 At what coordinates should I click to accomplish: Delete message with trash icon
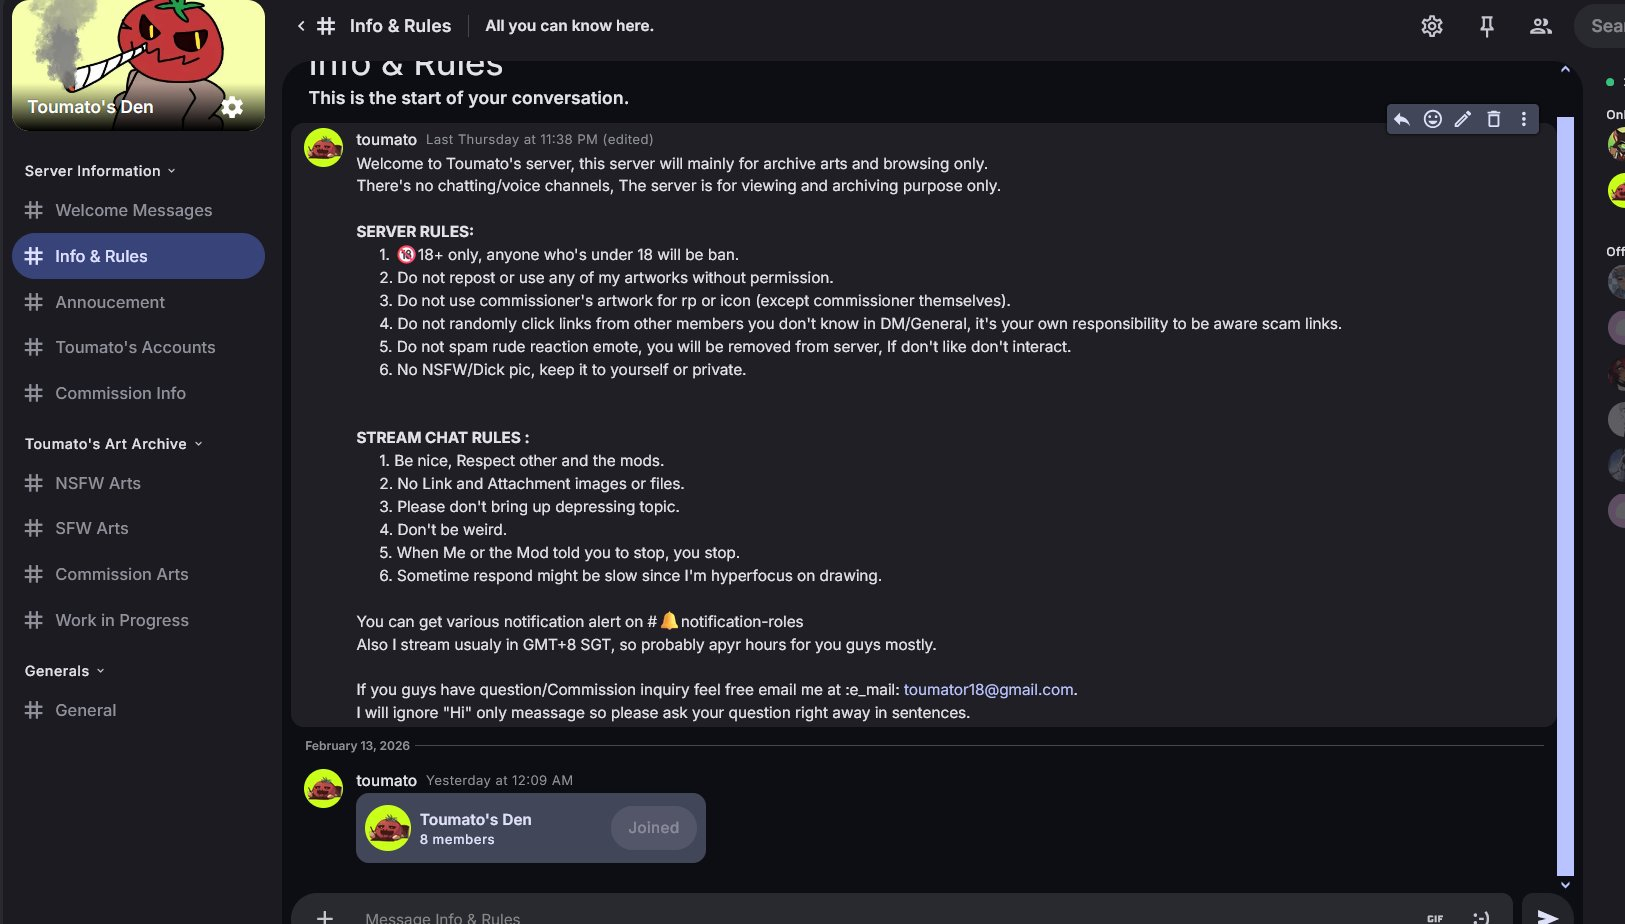(x=1494, y=119)
